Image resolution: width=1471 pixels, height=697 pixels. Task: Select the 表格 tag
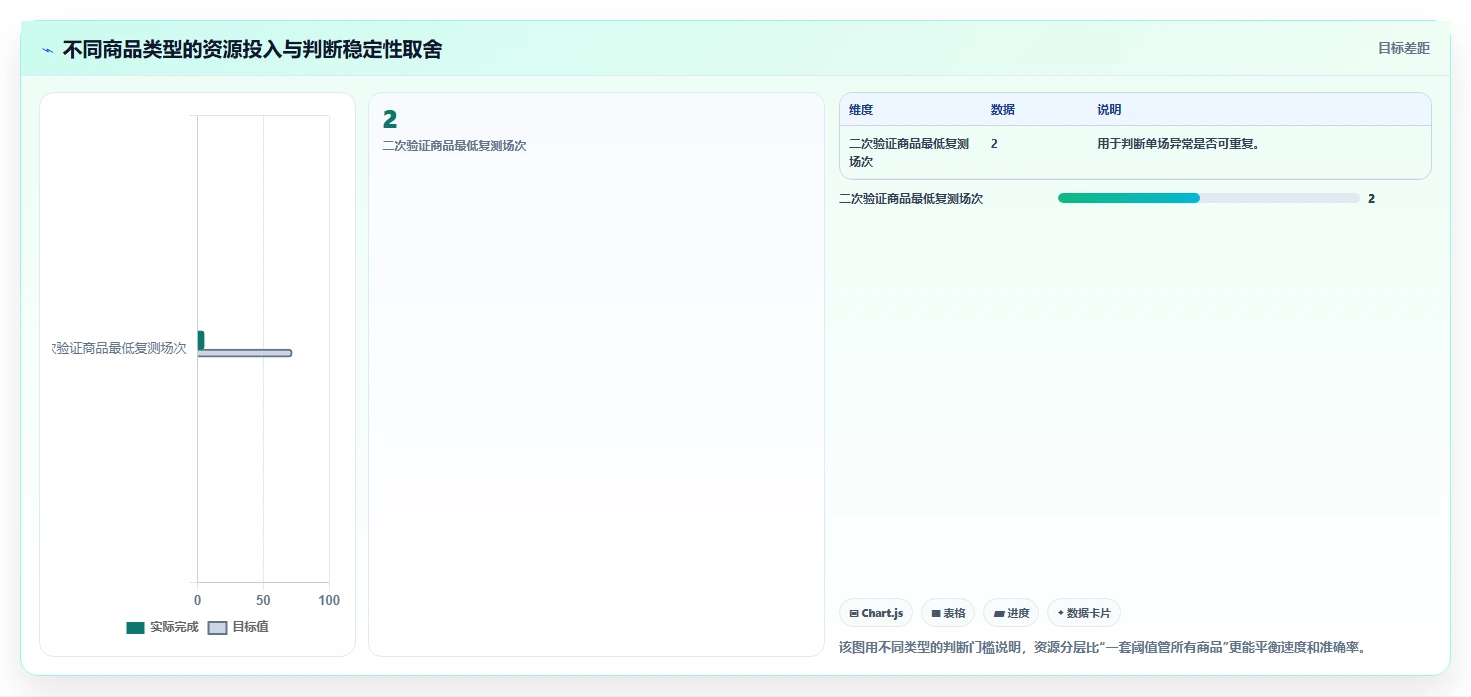click(948, 613)
